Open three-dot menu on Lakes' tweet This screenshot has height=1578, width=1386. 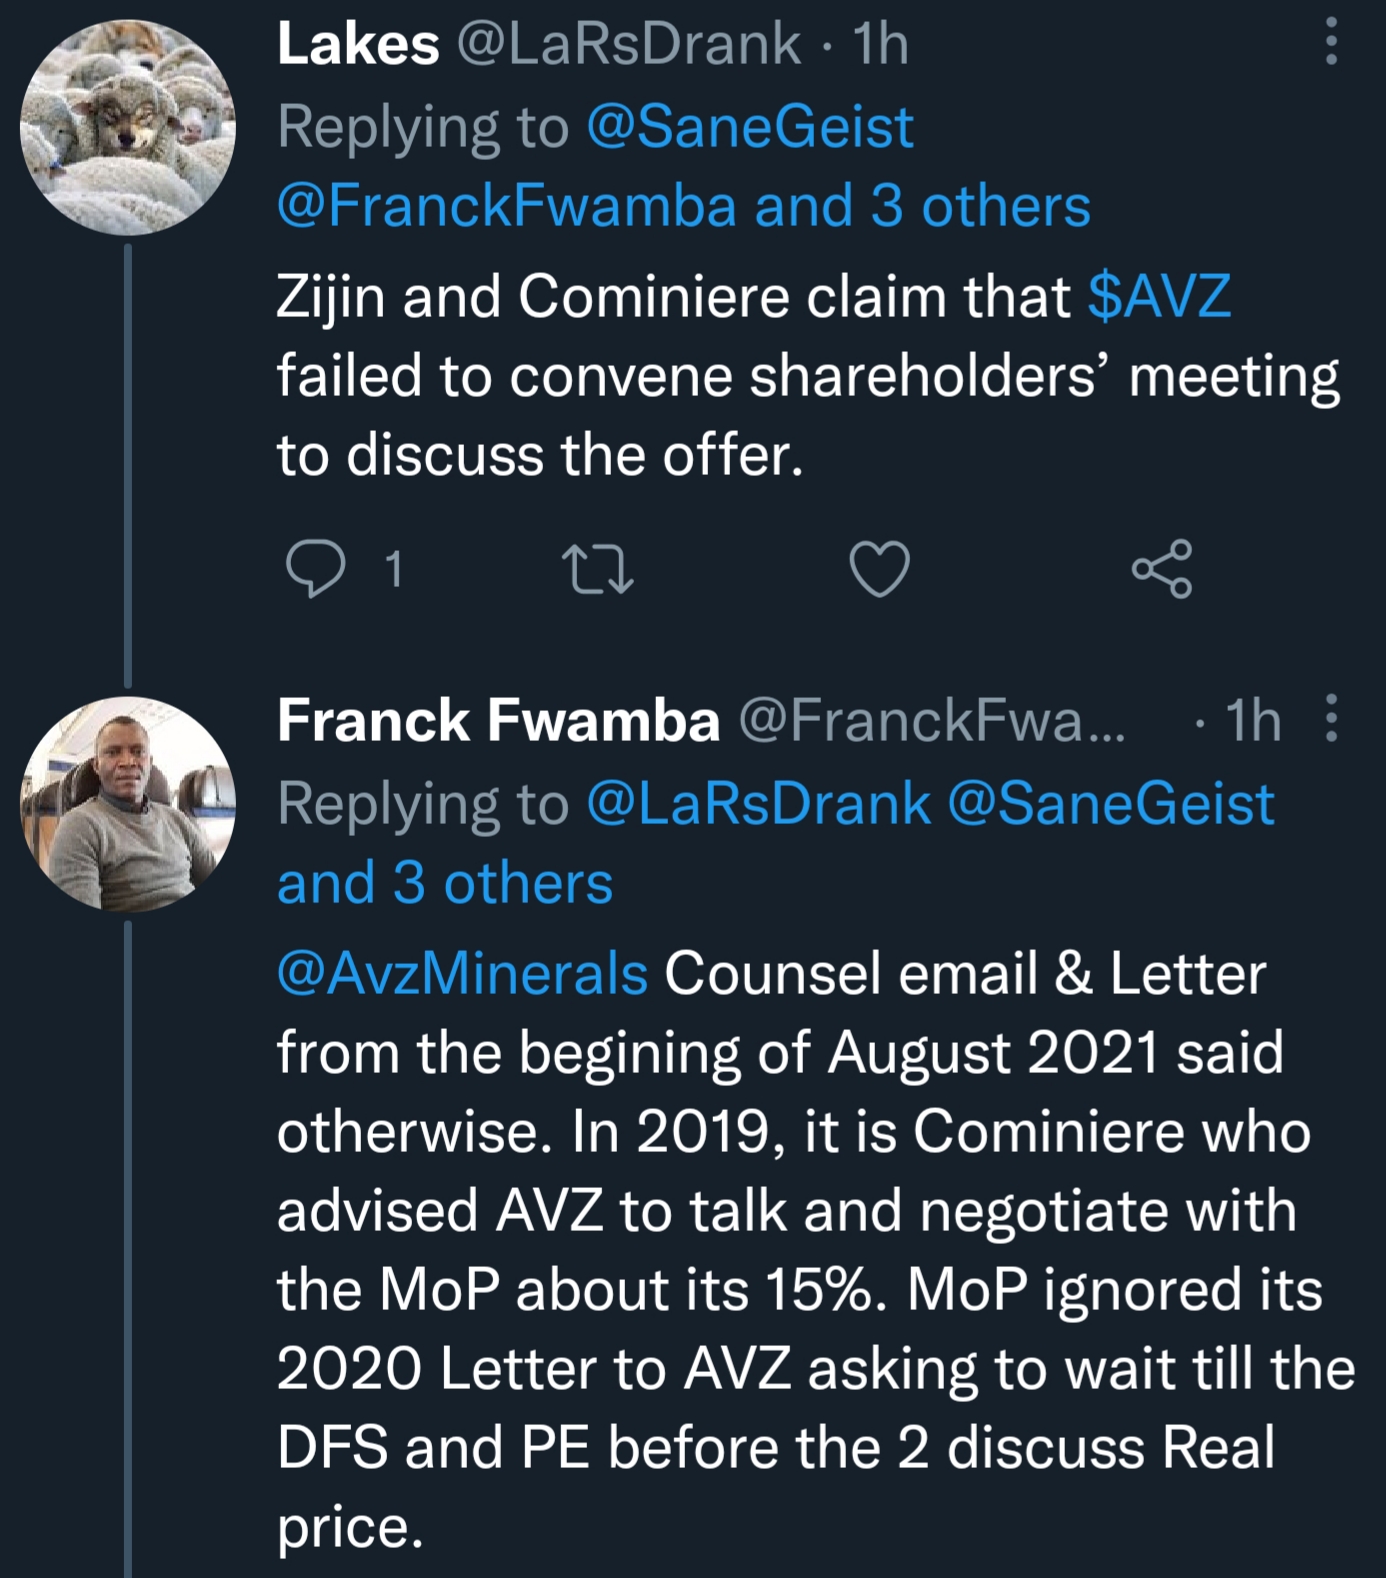click(1330, 42)
